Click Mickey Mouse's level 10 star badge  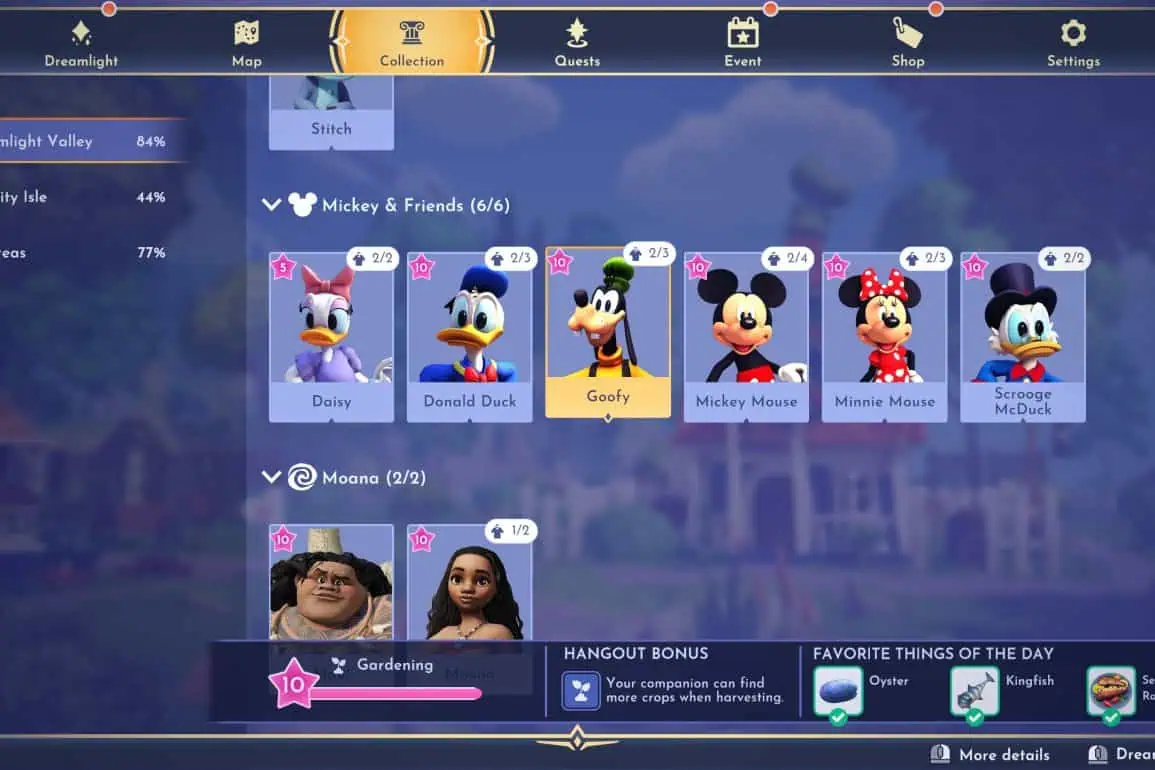(x=698, y=267)
